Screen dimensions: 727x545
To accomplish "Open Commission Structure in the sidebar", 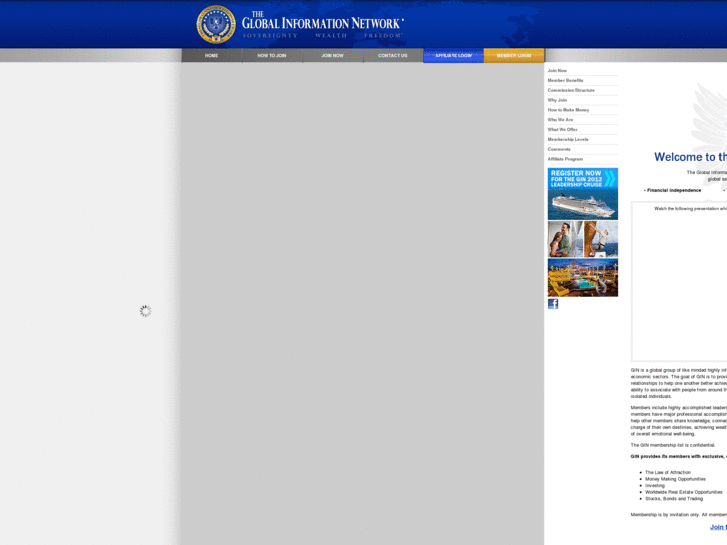I will coord(571,90).
